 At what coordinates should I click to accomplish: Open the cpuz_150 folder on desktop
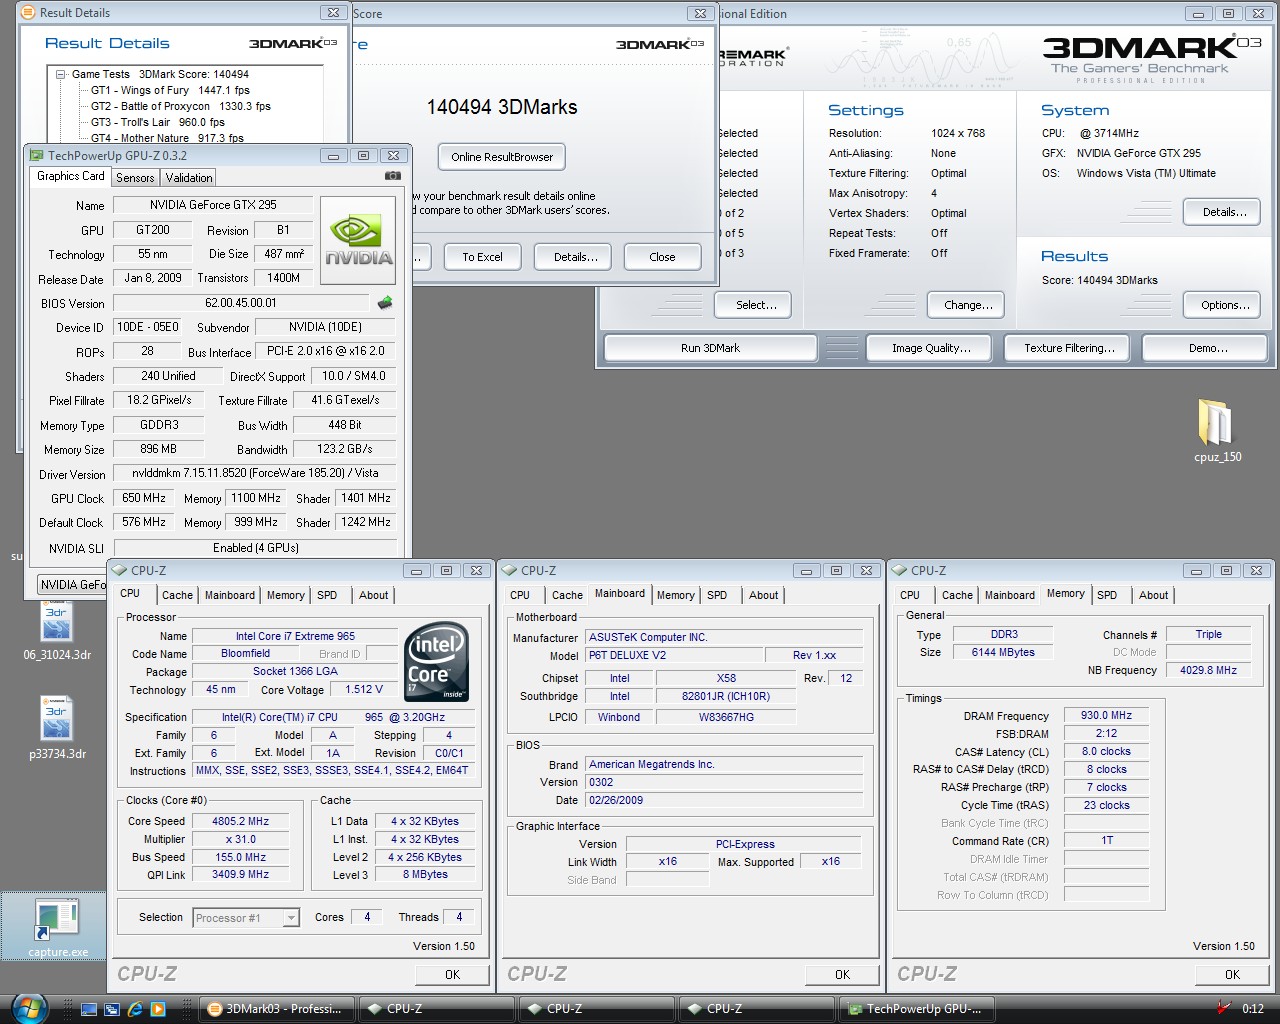1217,432
